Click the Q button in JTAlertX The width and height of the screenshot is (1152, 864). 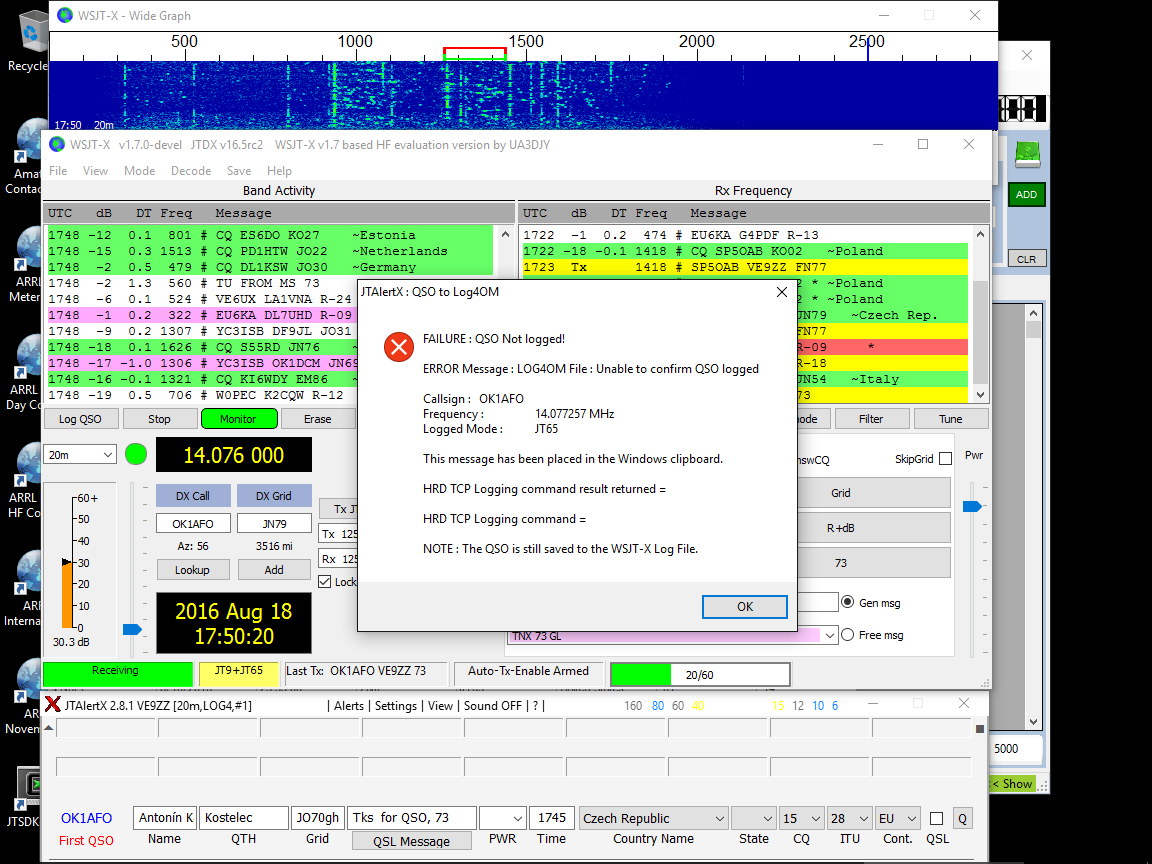click(962, 818)
